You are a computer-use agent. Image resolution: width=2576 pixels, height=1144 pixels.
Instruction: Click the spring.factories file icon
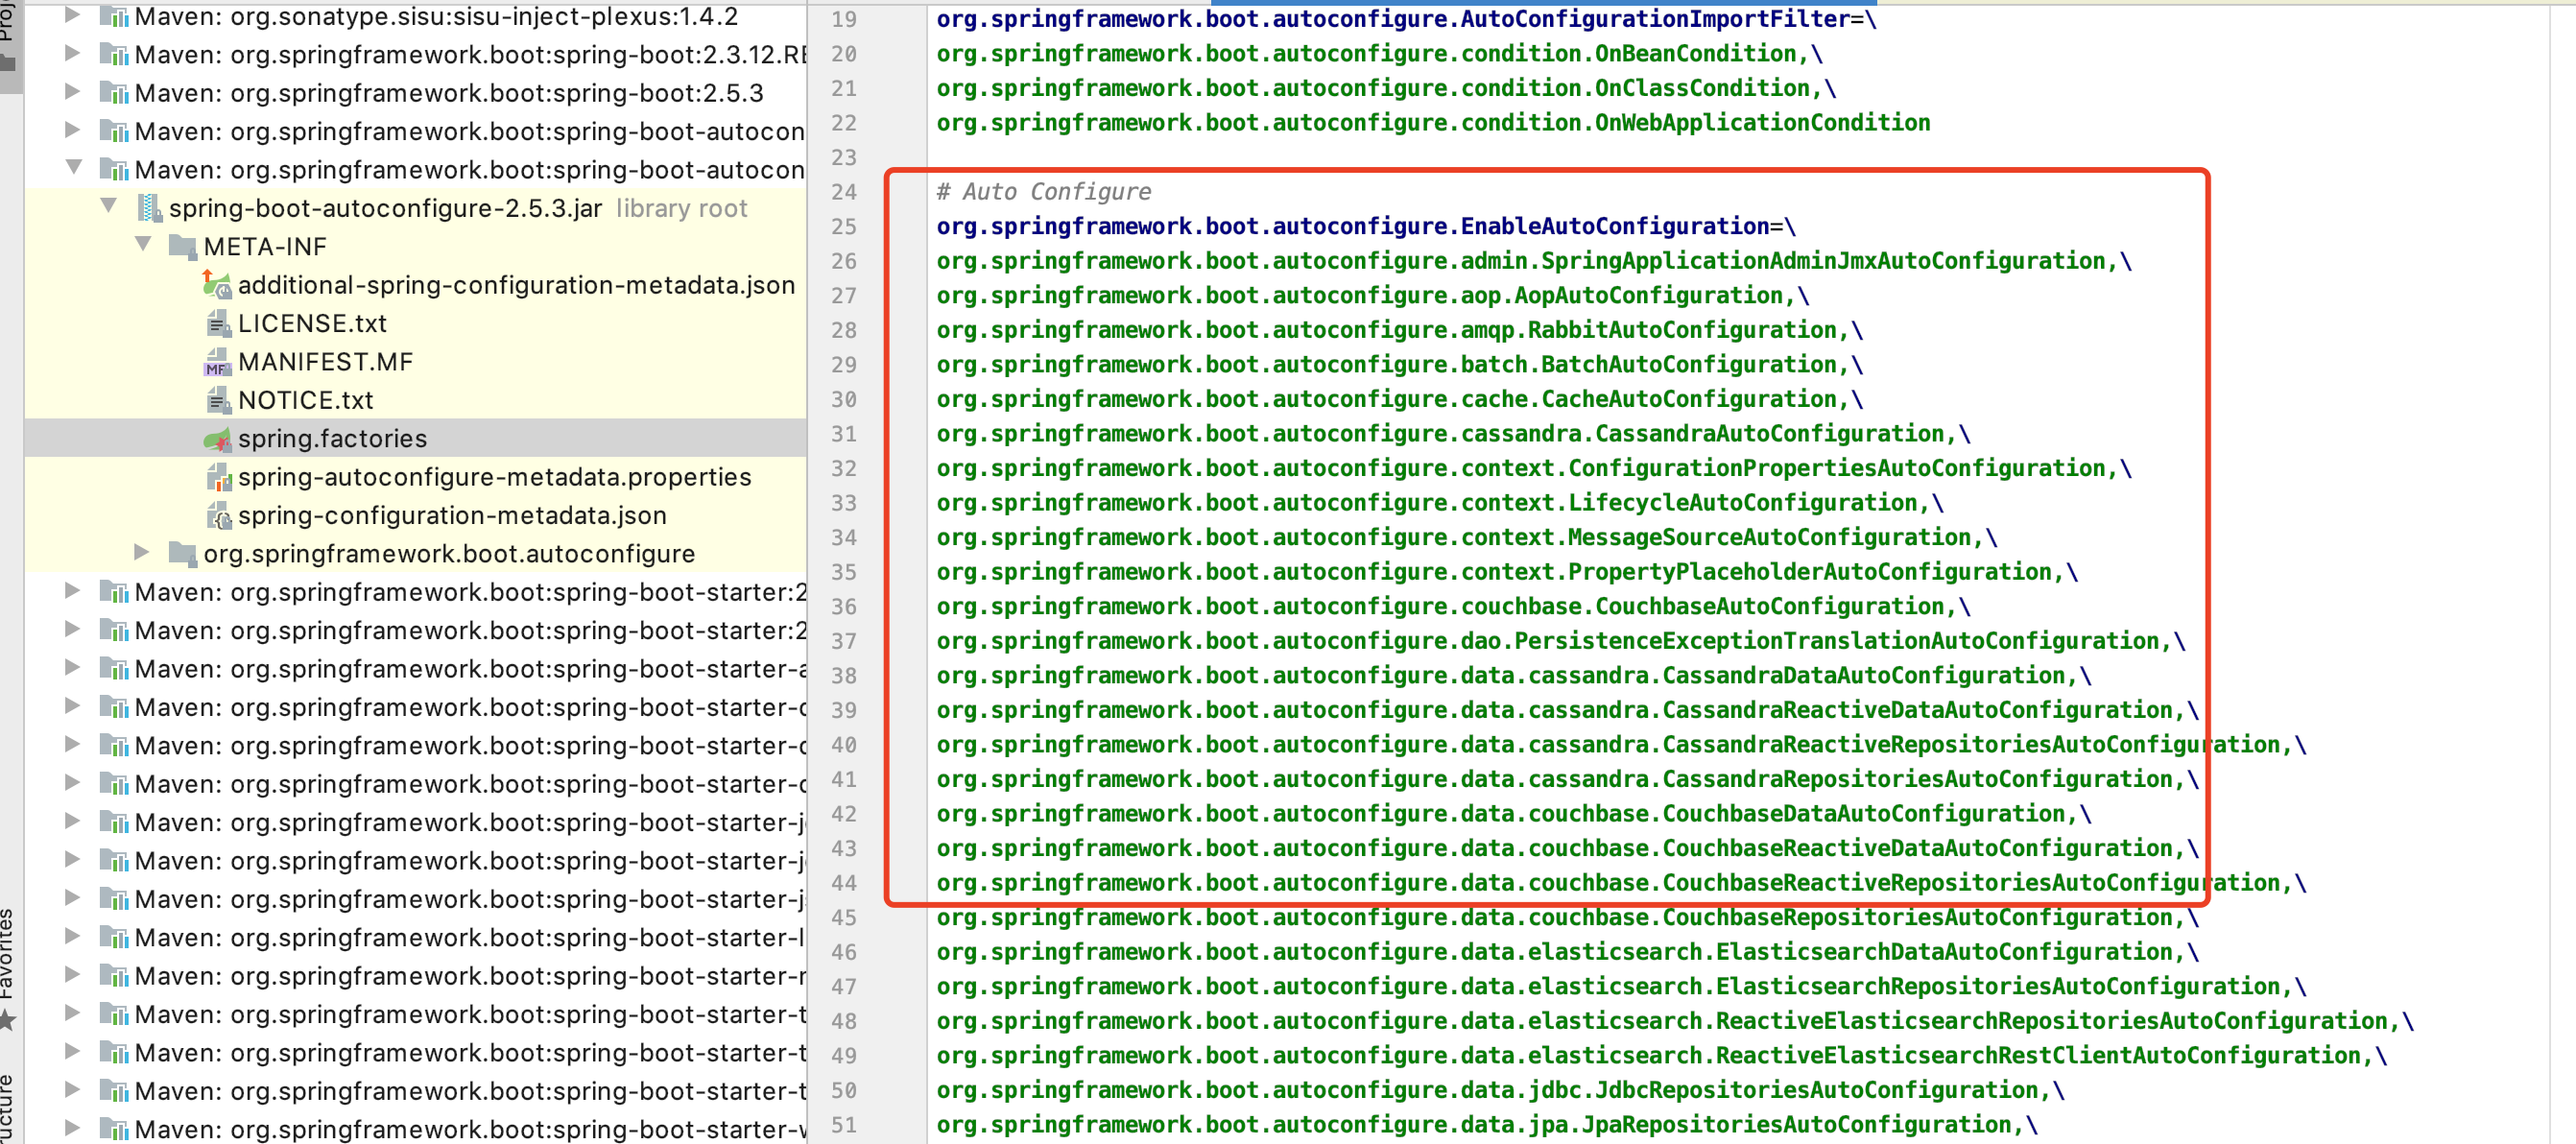217,439
